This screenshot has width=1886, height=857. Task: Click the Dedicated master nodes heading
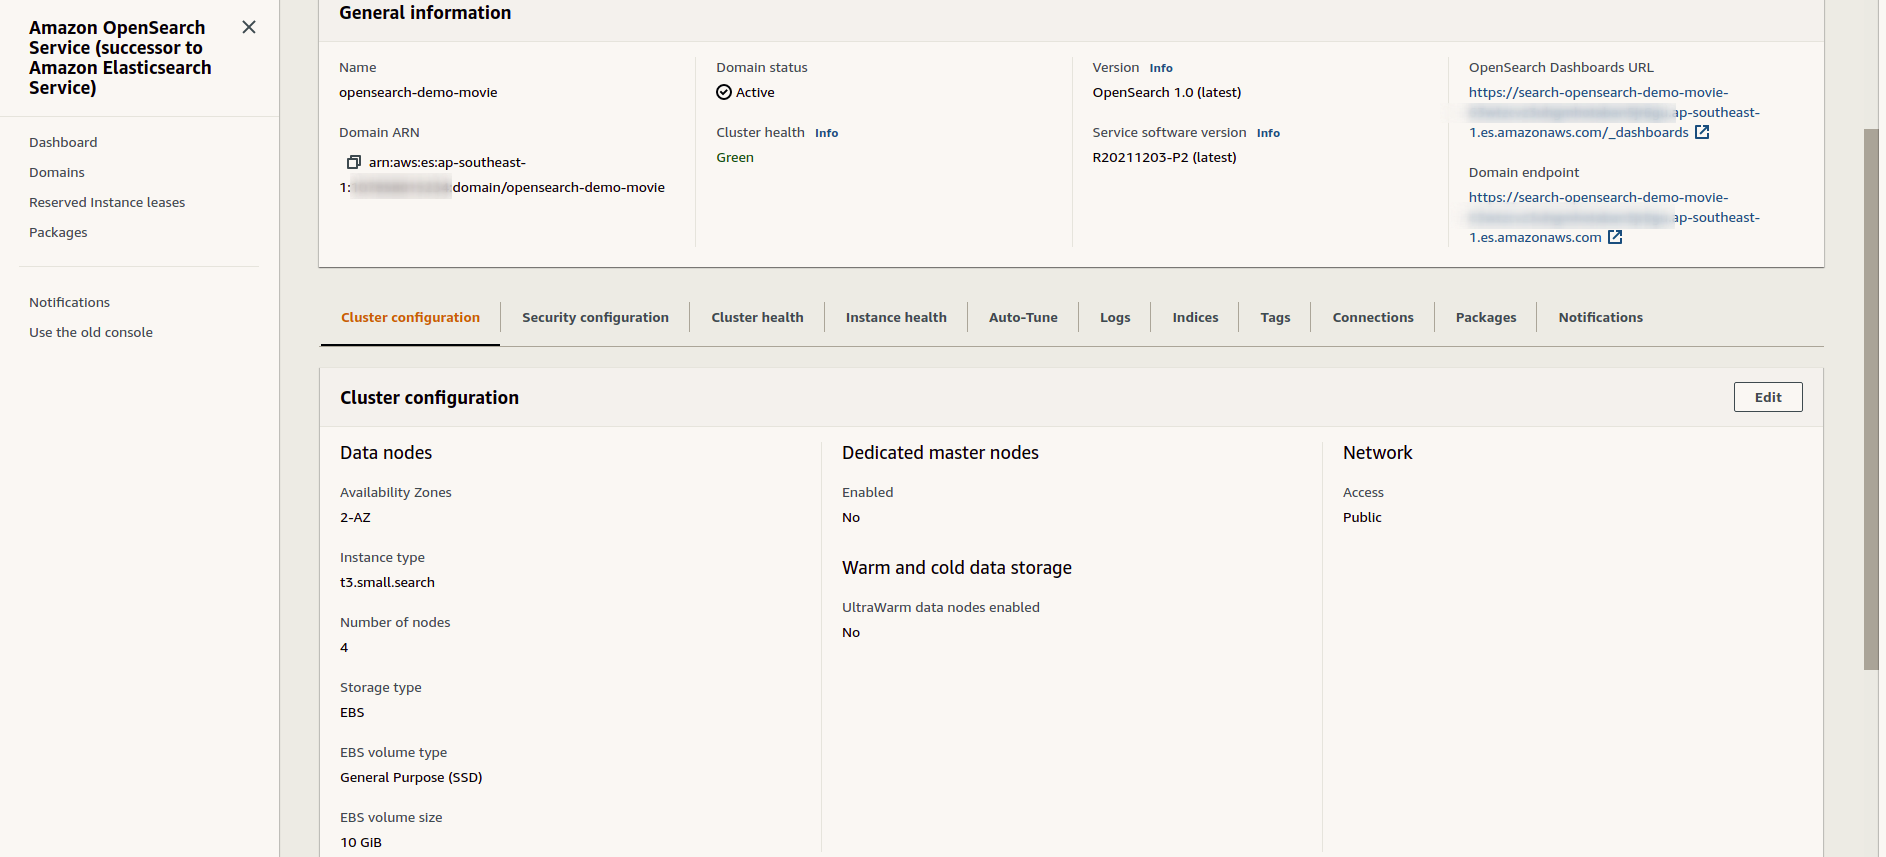point(940,452)
